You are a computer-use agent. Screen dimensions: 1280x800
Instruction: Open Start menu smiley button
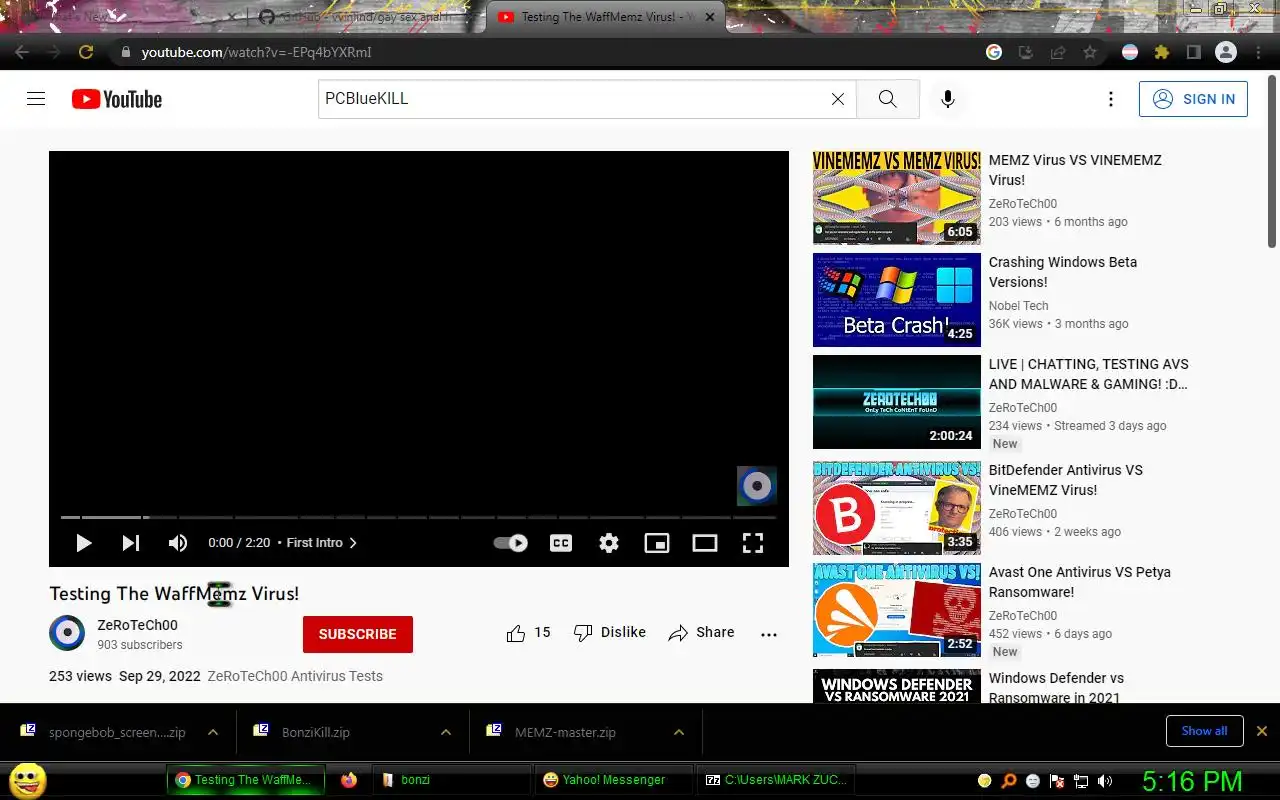[28, 780]
